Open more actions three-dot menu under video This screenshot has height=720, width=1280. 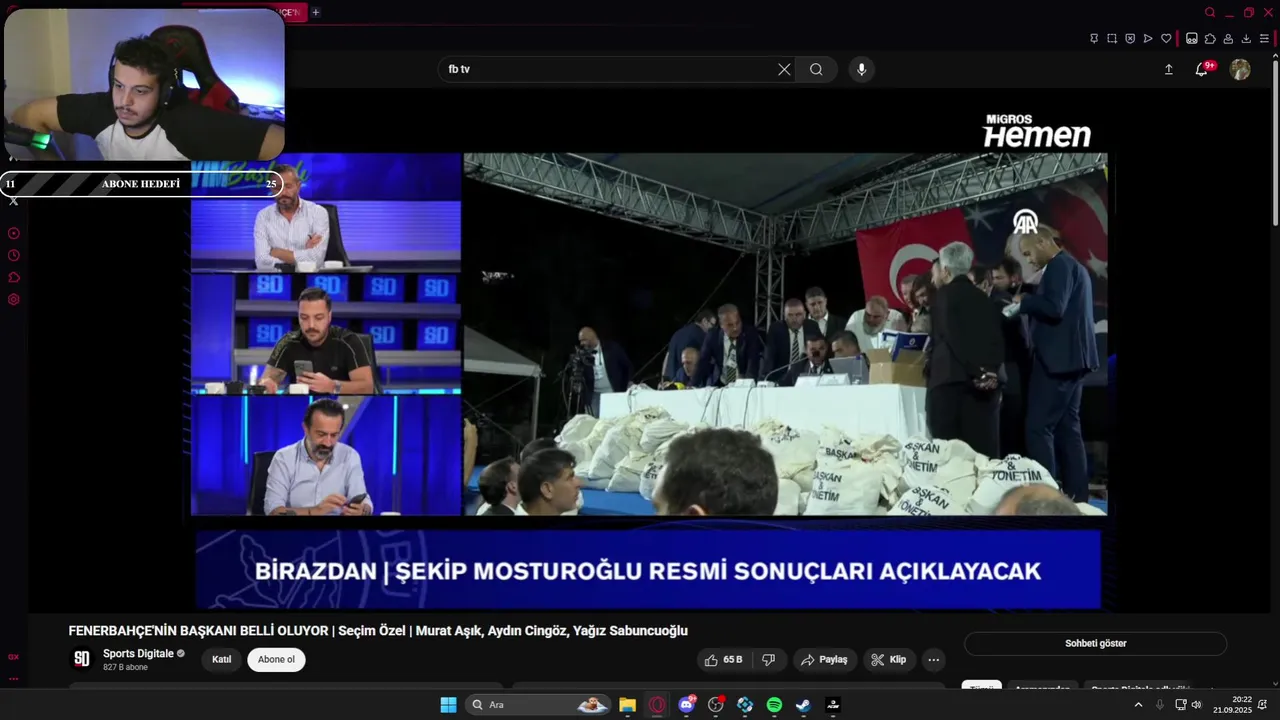pyautogui.click(x=933, y=660)
